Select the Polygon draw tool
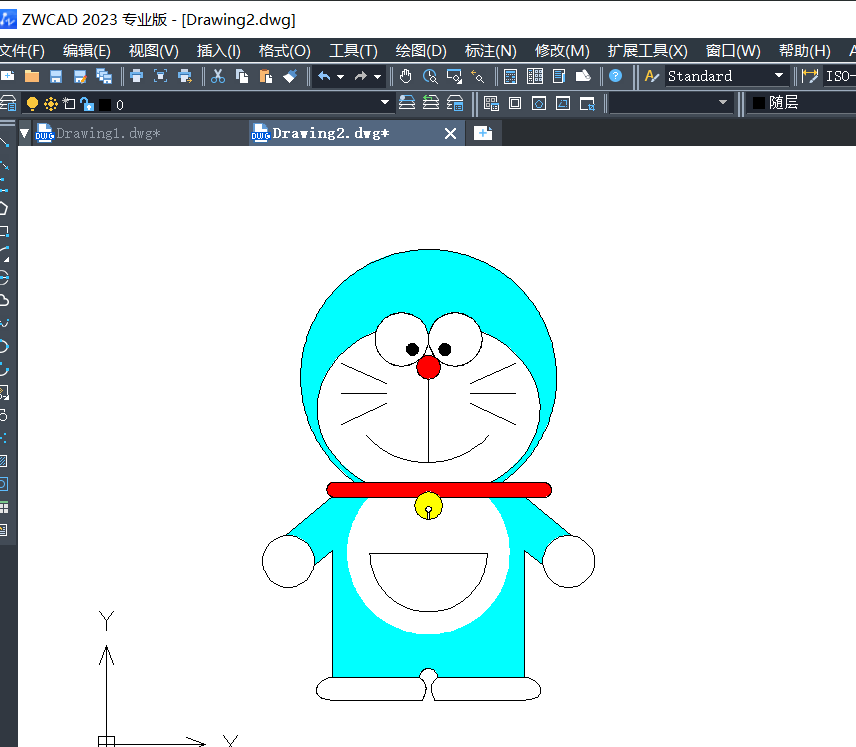This screenshot has width=856, height=747. pyautogui.click(x=4, y=208)
